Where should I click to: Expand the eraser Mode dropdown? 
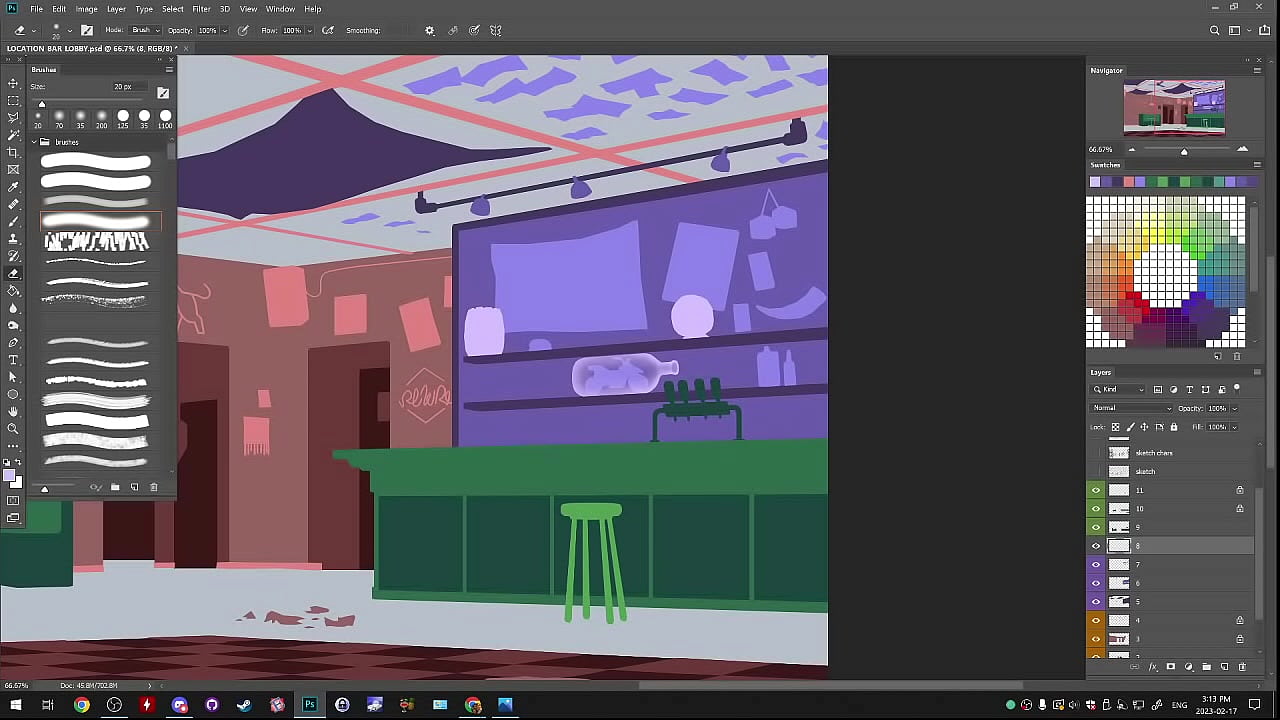coord(145,30)
